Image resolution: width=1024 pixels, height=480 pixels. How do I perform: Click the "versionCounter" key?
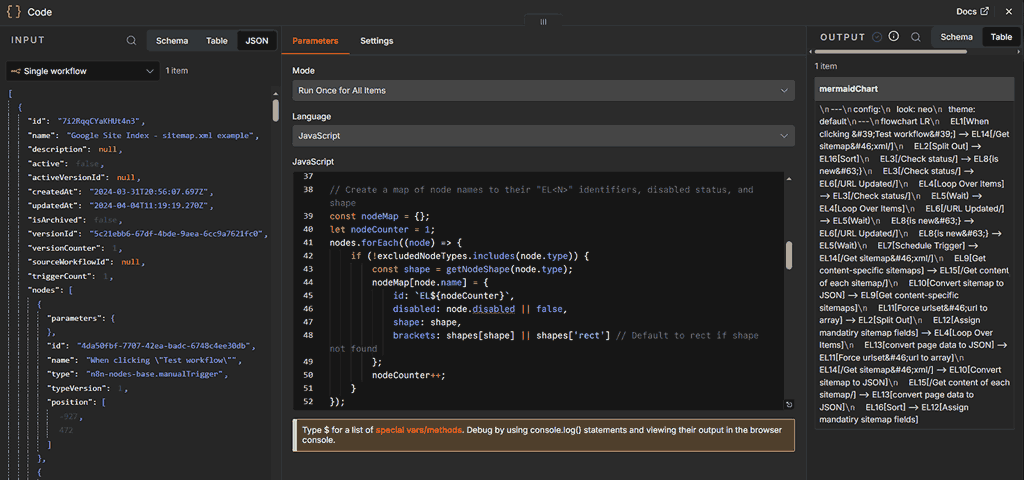point(65,248)
